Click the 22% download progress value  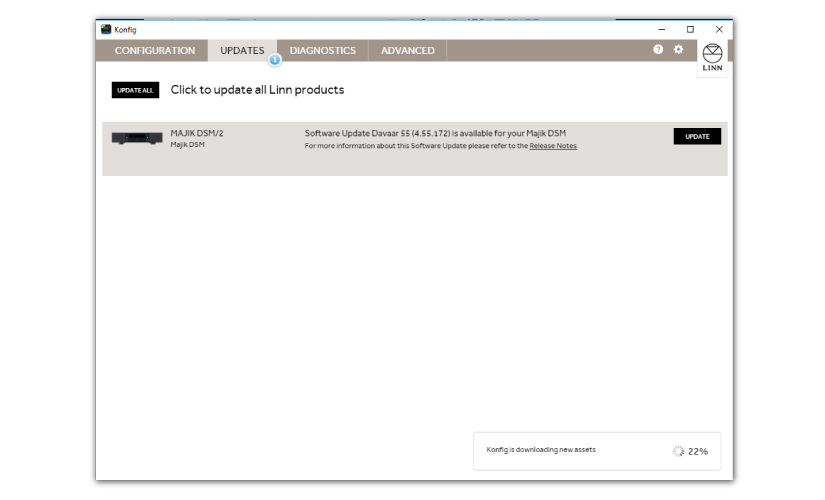(x=698, y=452)
